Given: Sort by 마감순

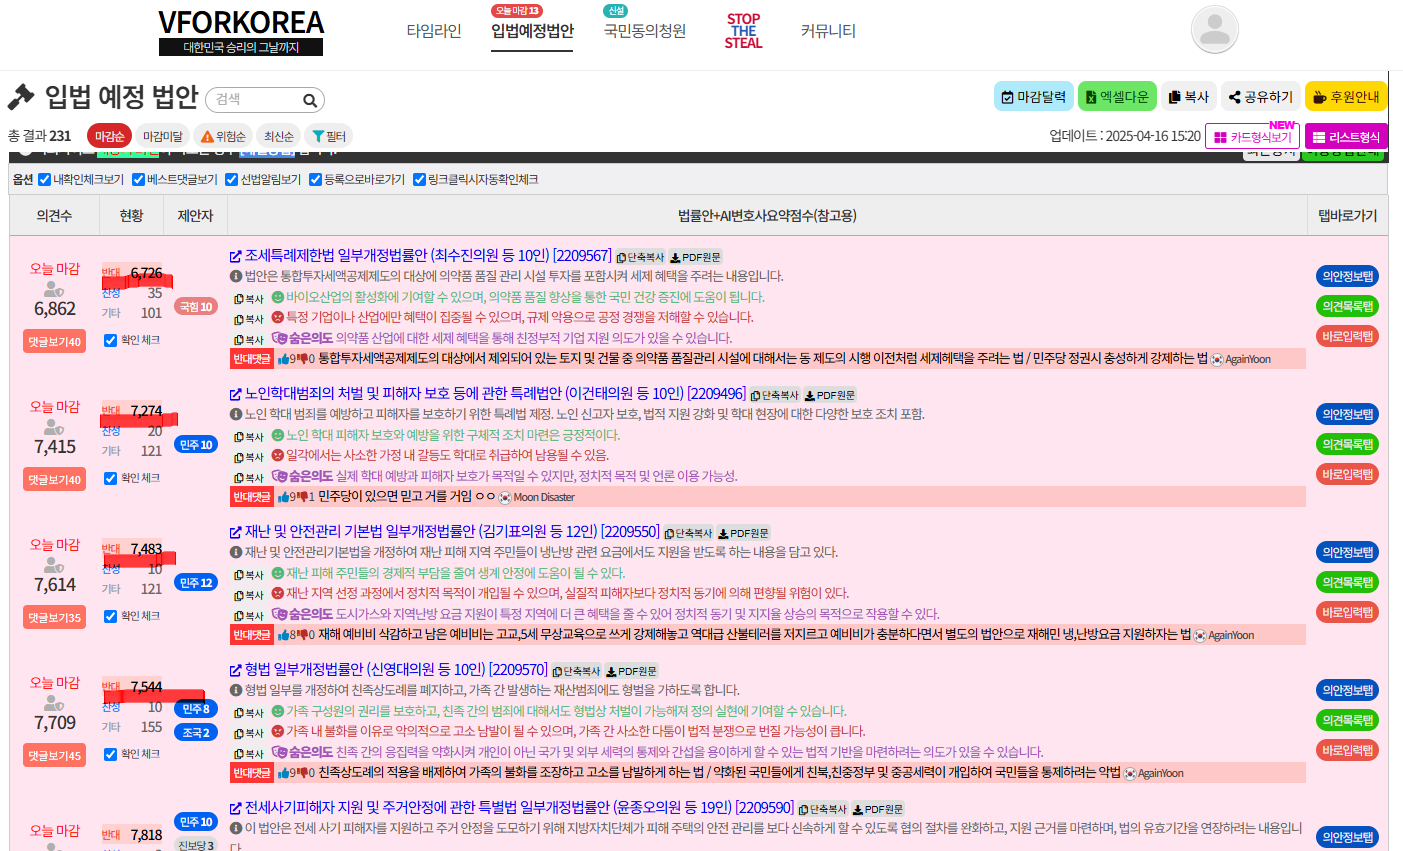Looking at the screenshot, I should [x=109, y=136].
